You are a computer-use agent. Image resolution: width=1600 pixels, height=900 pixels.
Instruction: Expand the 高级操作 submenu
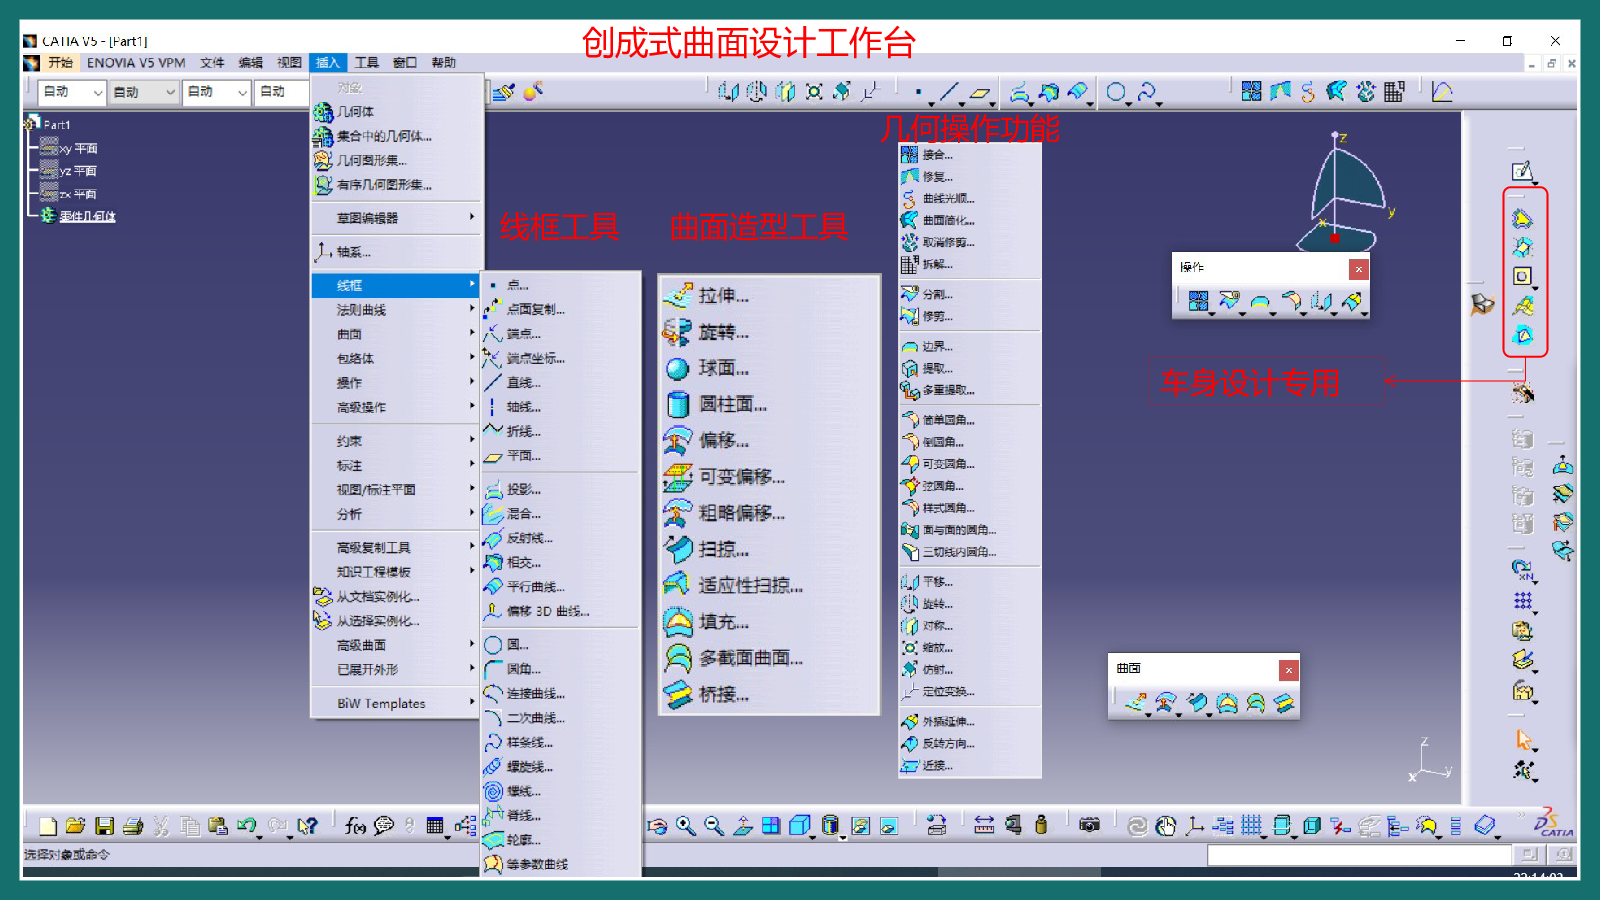click(397, 408)
